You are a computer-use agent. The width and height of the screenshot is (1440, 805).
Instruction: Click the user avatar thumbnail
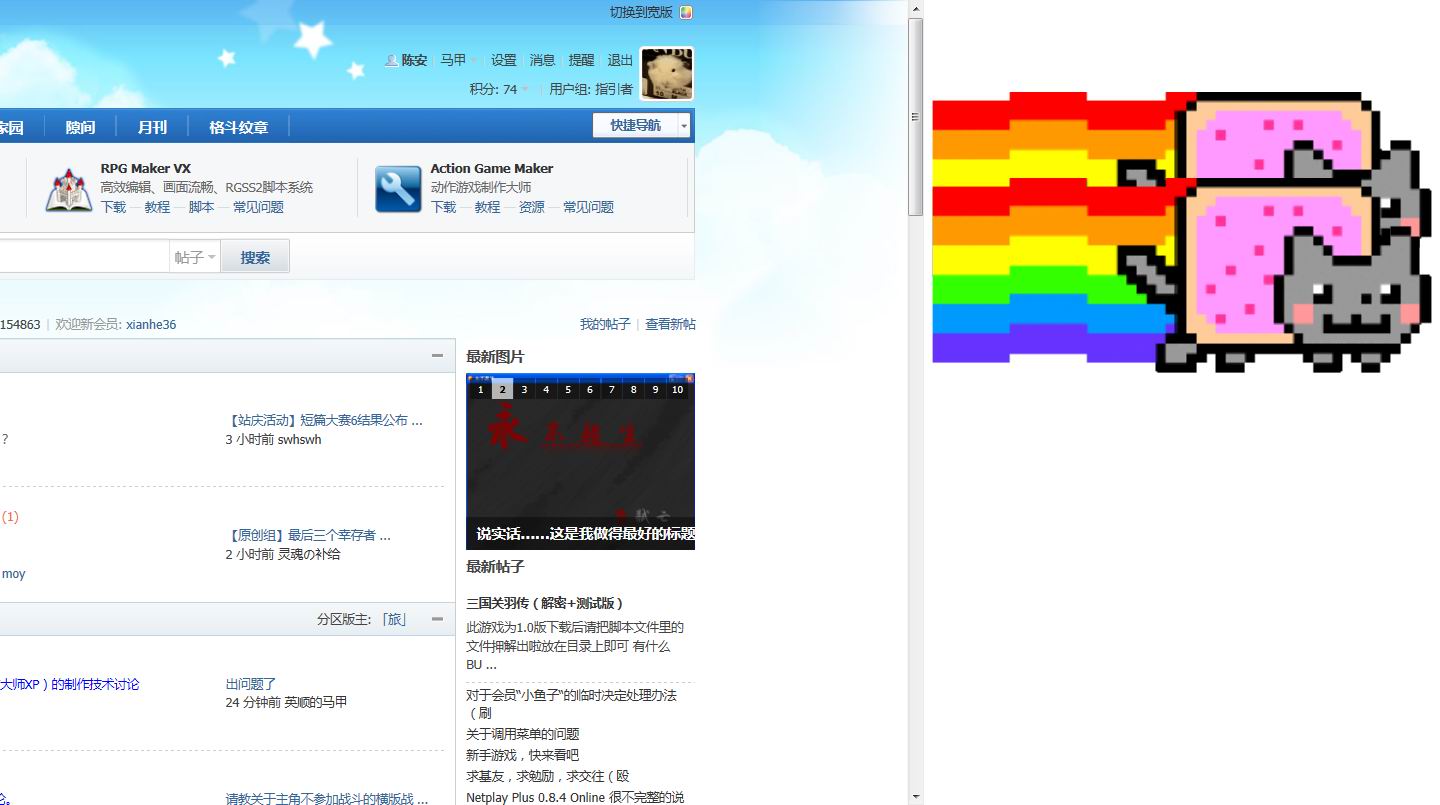click(667, 74)
